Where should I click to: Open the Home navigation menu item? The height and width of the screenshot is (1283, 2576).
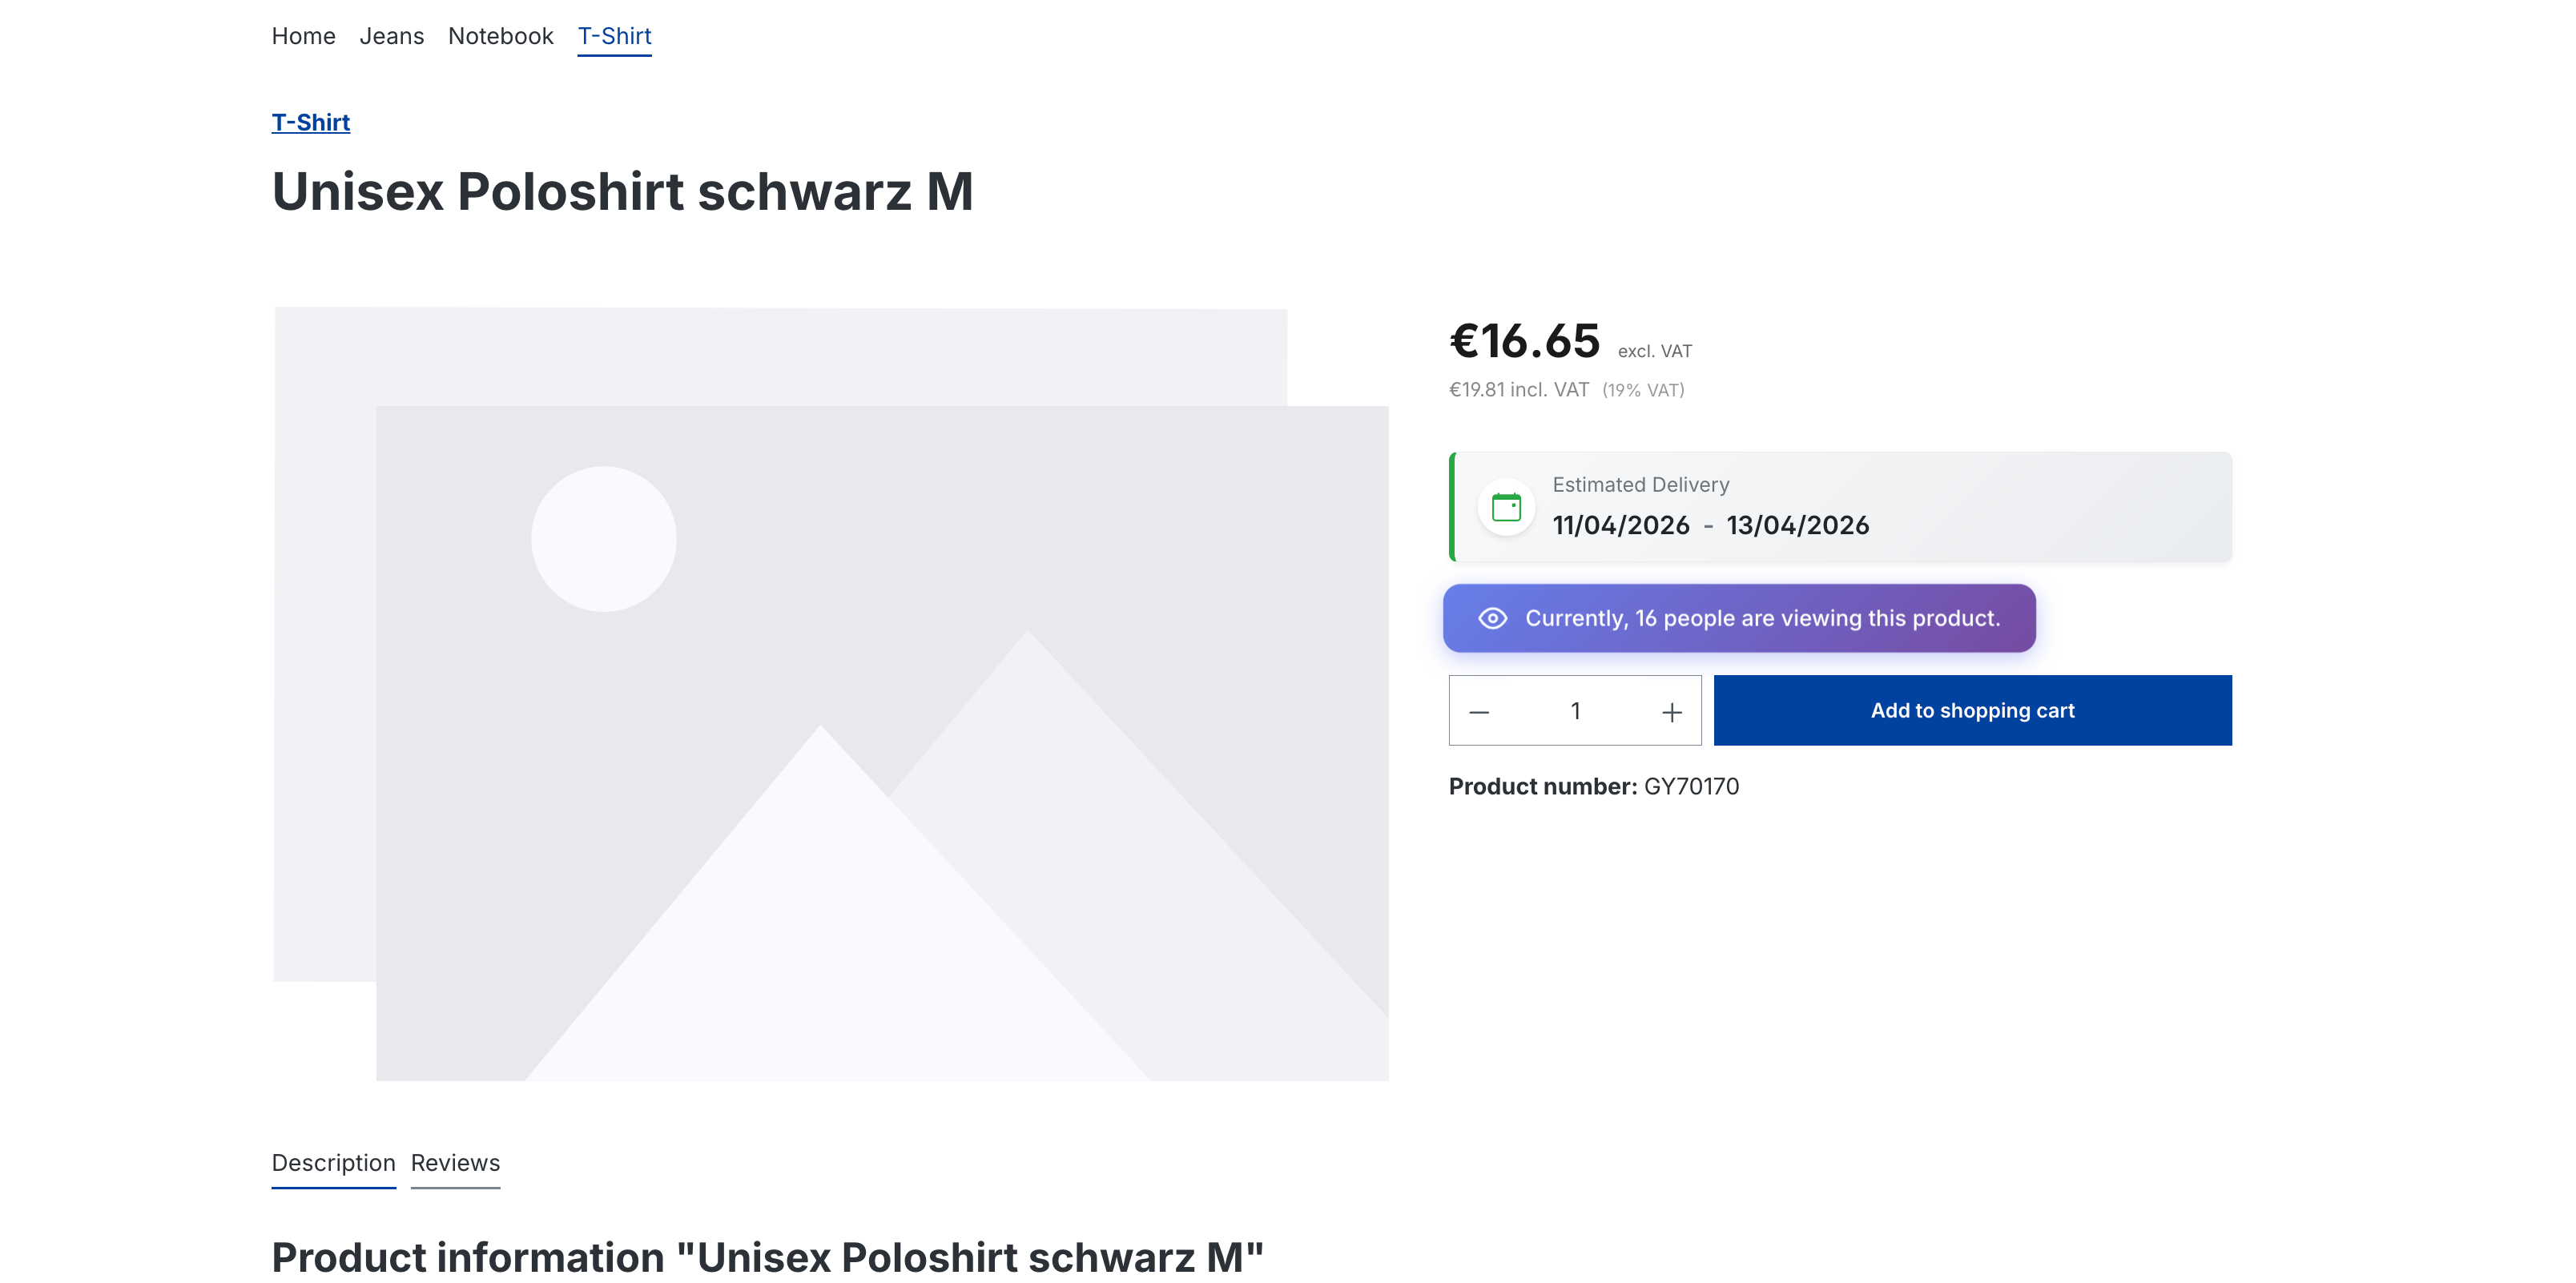(303, 36)
